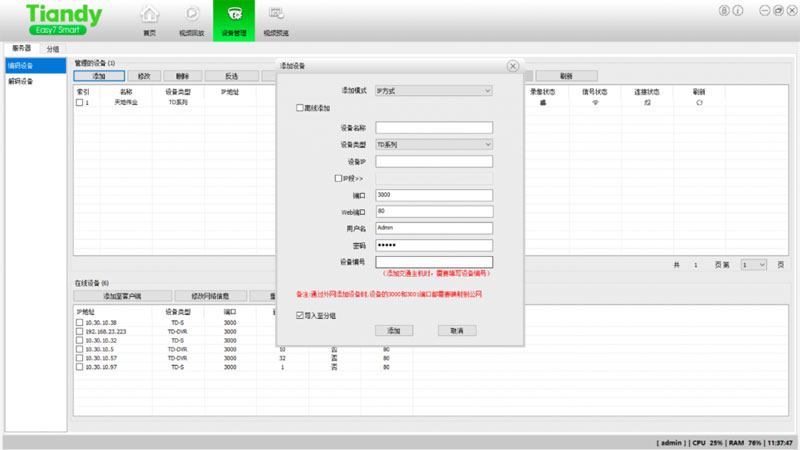Check the box for online device 192.168.23.223
This screenshot has width=800, height=450.
click(x=80, y=331)
